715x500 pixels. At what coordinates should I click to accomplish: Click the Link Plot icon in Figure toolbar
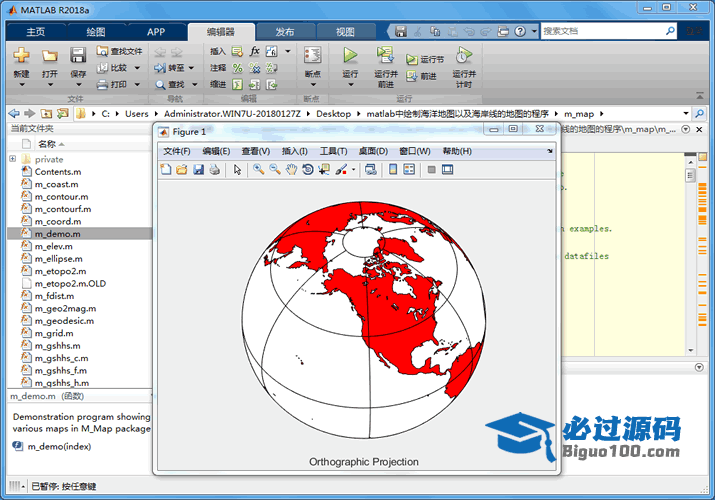[371, 170]
